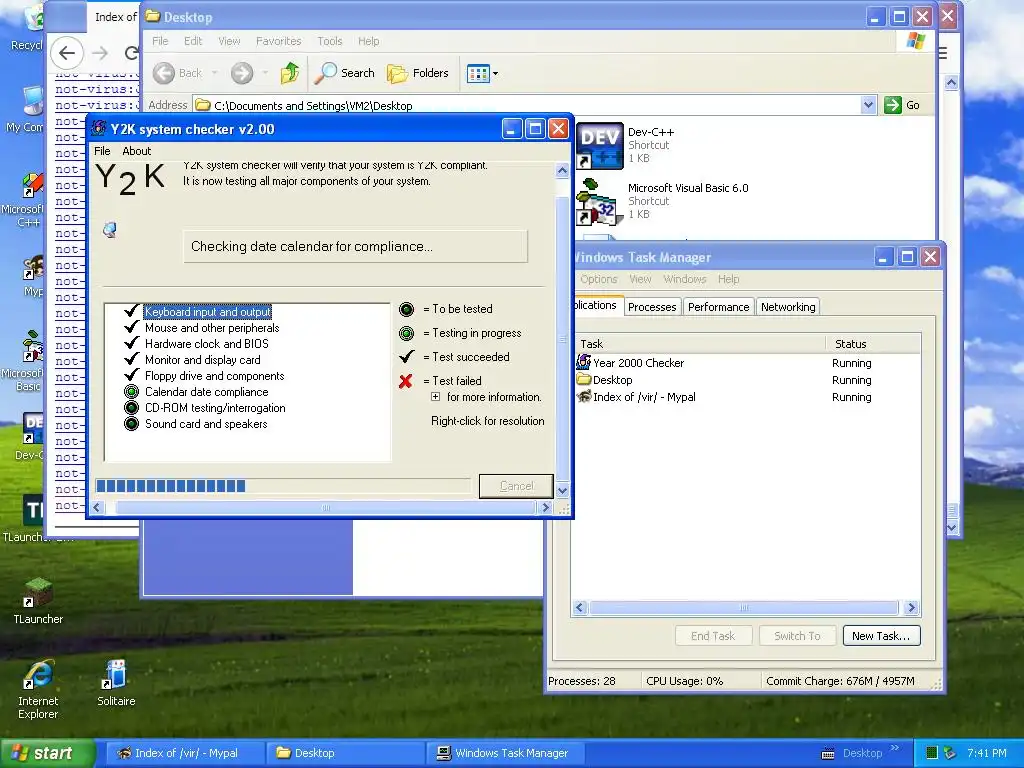Click Y2K checker vertical scroll down arrow

[x=562, y=490]
